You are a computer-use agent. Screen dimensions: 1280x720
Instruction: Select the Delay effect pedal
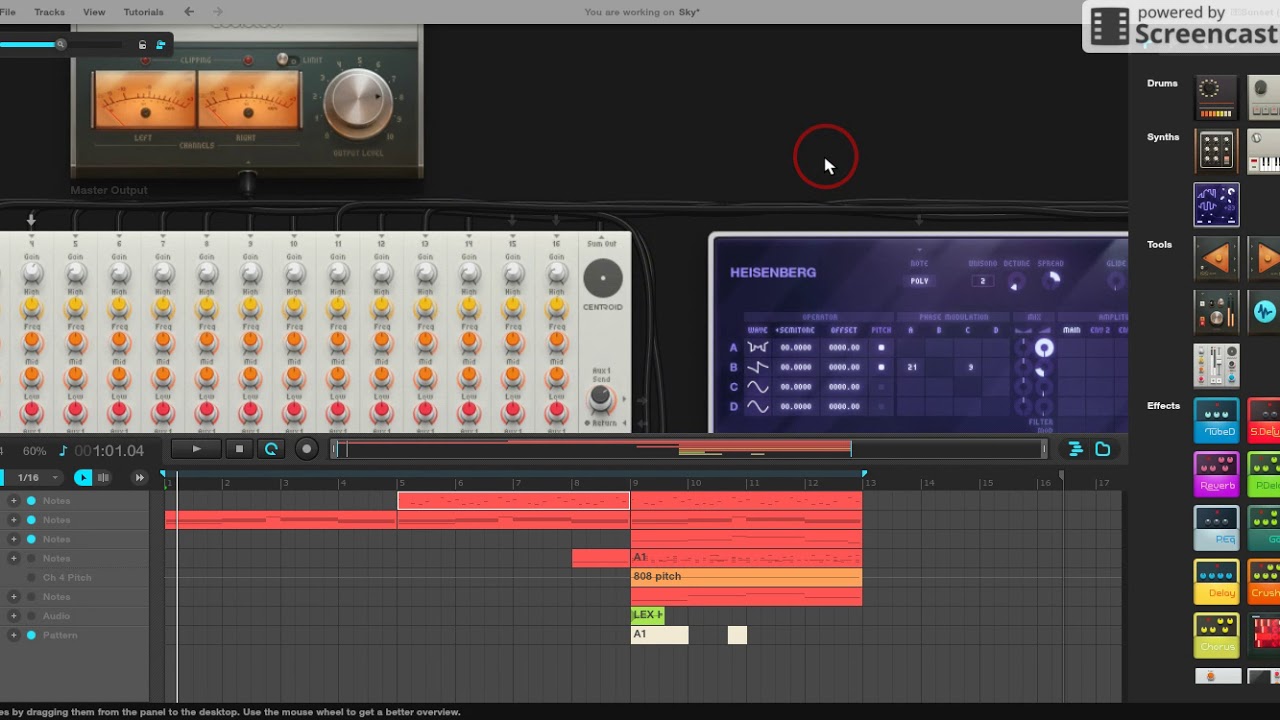tap(1216, 582)
